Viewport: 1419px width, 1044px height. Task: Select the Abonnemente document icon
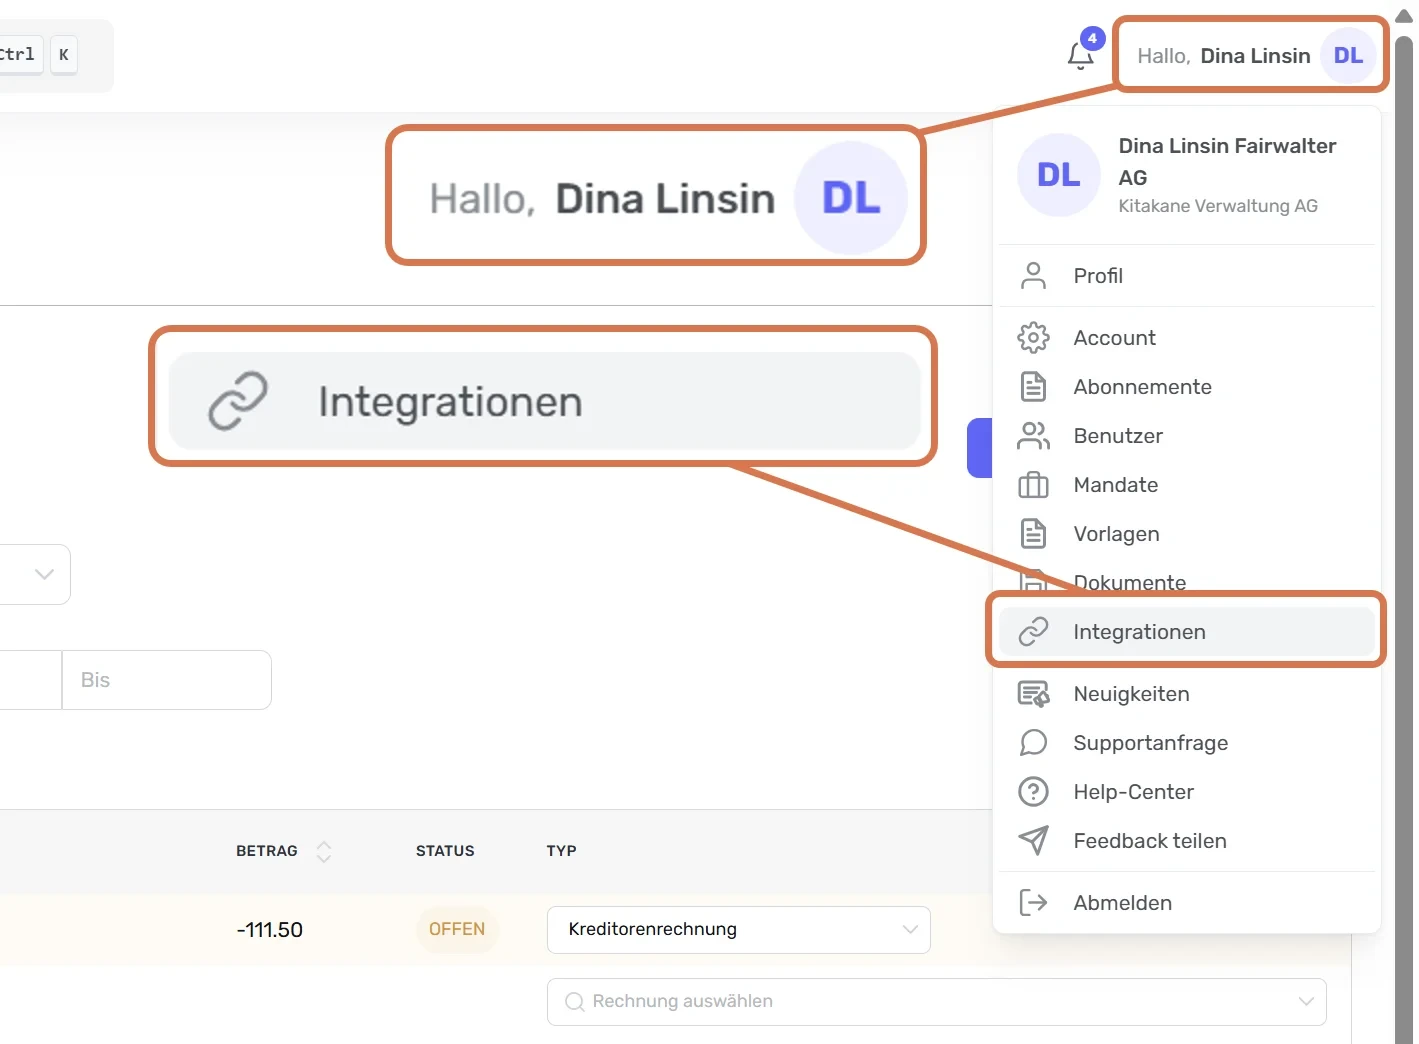[1033, 387]
